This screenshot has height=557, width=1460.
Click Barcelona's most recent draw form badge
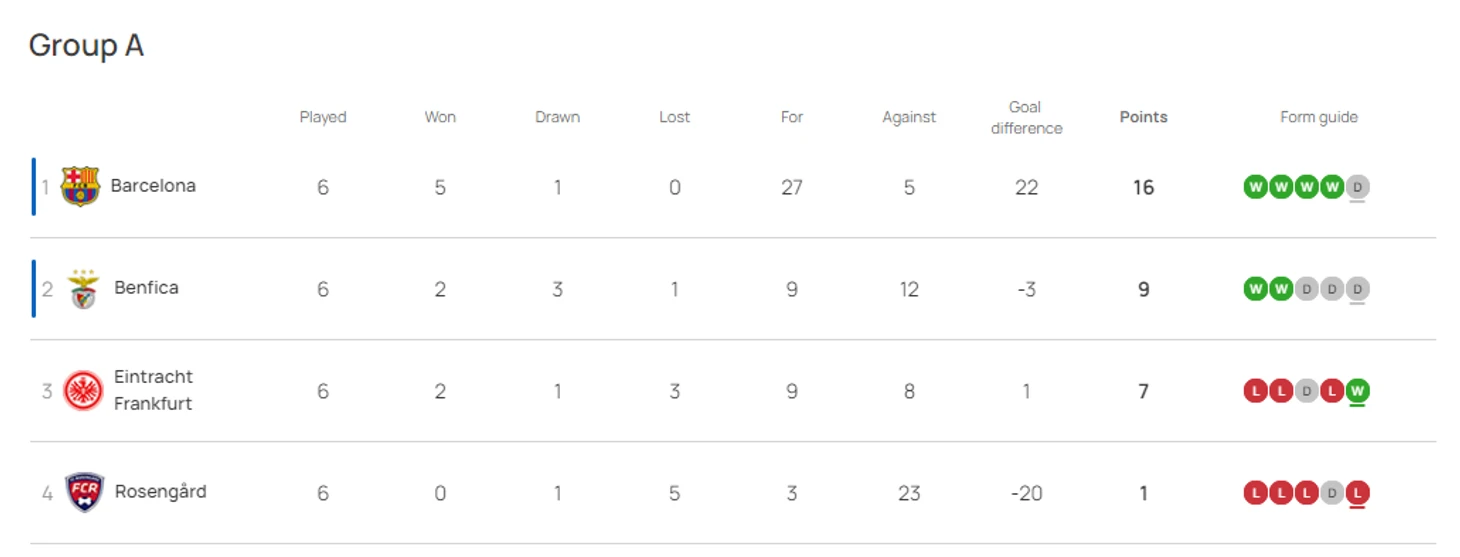(x=1357, y=187)
